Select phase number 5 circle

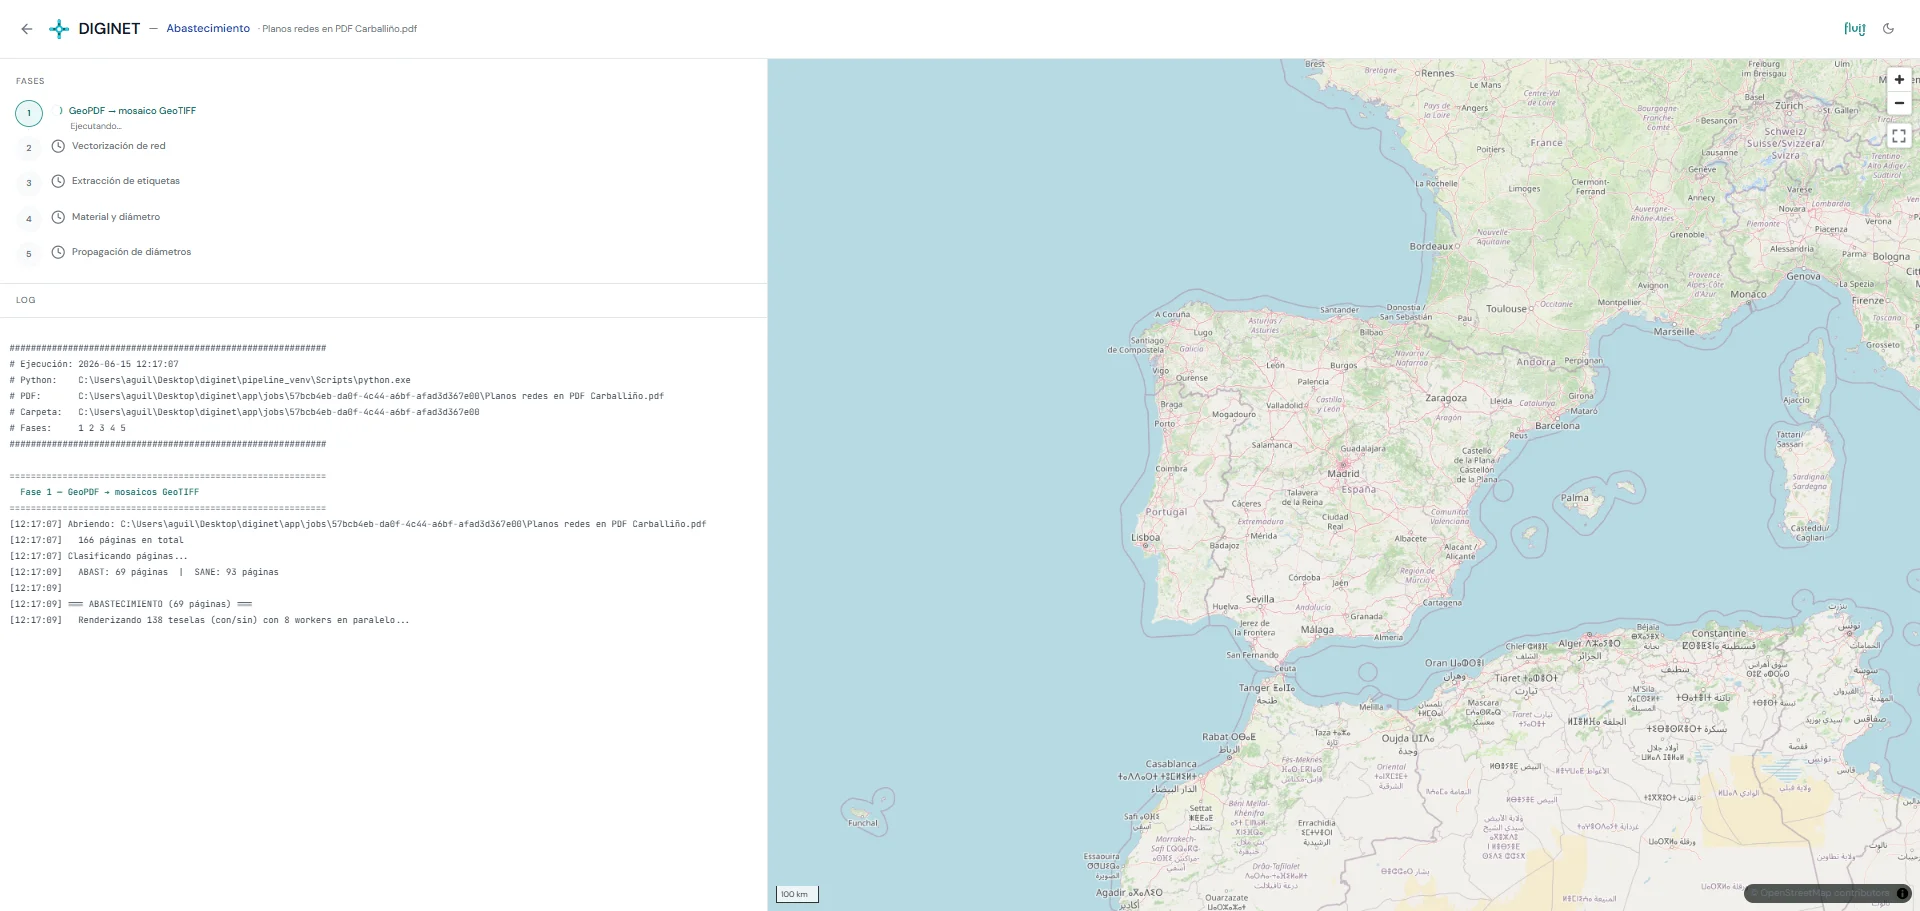click(x=29, y=254)
